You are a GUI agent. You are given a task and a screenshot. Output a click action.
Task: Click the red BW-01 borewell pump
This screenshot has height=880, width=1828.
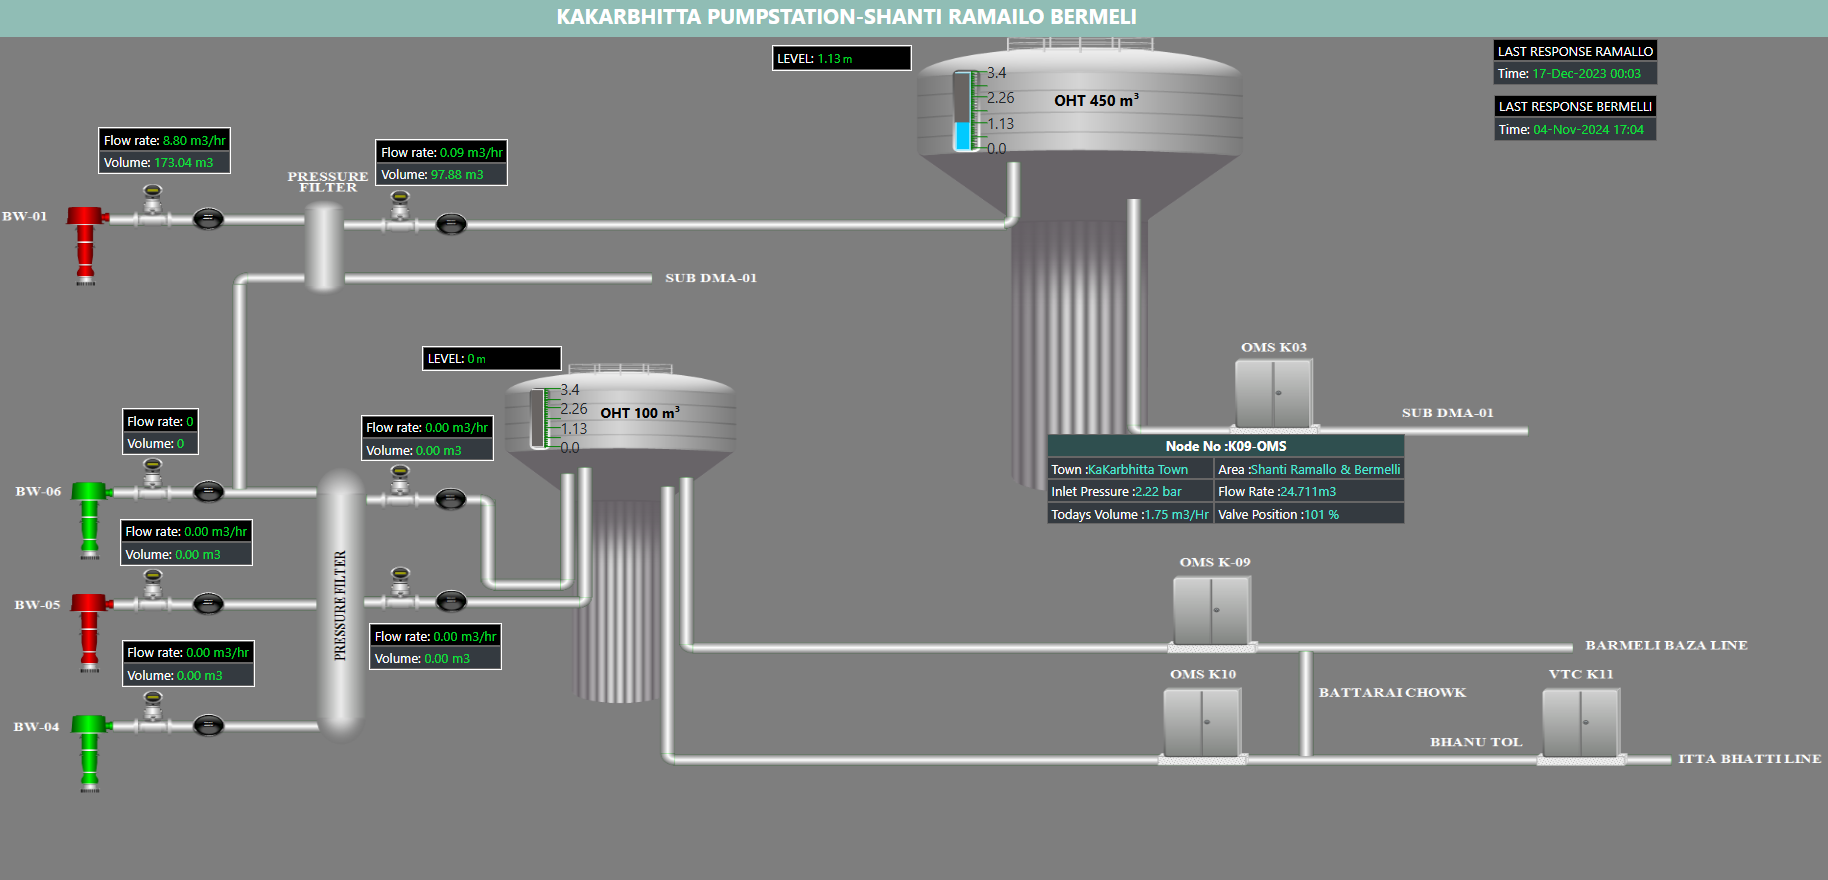[86, 243]
